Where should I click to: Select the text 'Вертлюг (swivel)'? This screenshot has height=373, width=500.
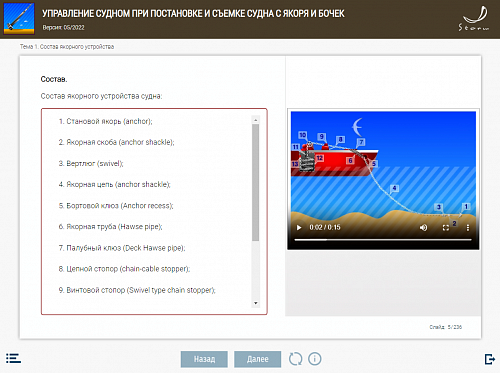pos(94,164)
